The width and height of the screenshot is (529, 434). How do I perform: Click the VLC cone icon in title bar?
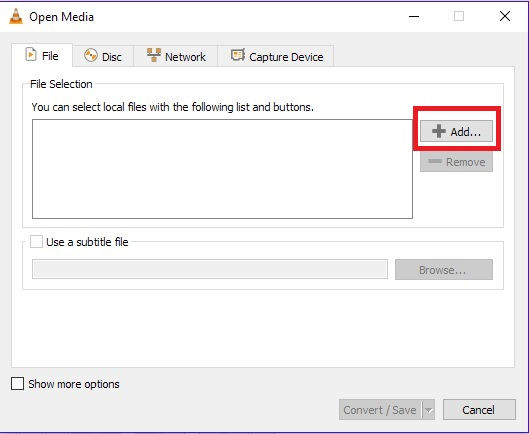pyautogui.click(x=16, y=16)
